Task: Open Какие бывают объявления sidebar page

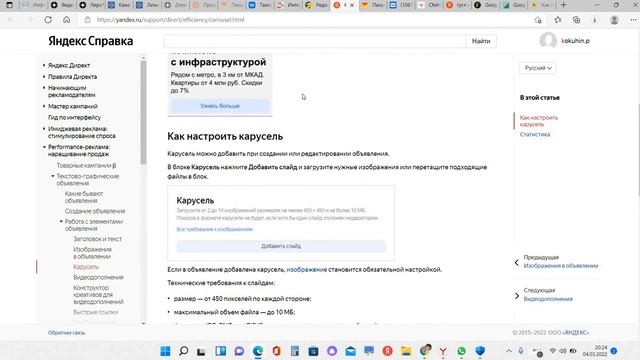Action: (x=84, y=197)
